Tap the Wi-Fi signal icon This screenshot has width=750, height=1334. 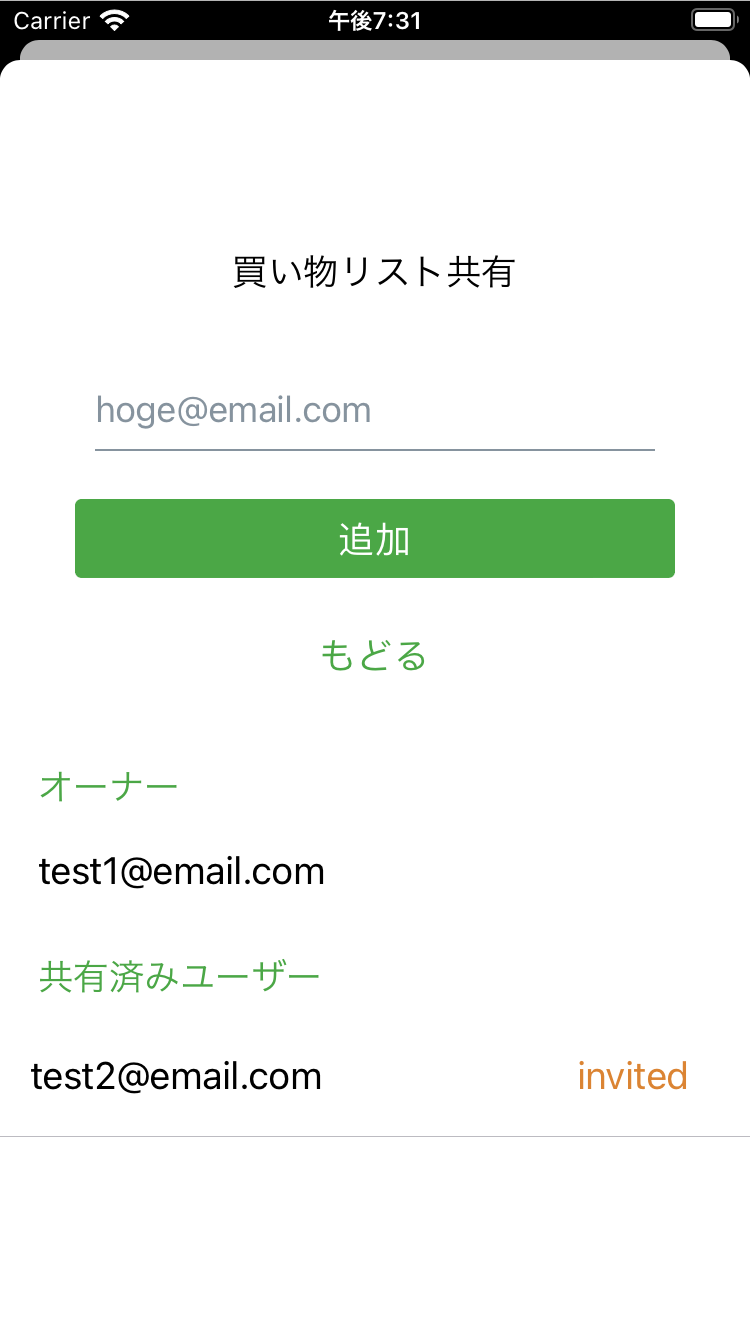[x=117, y=20]
